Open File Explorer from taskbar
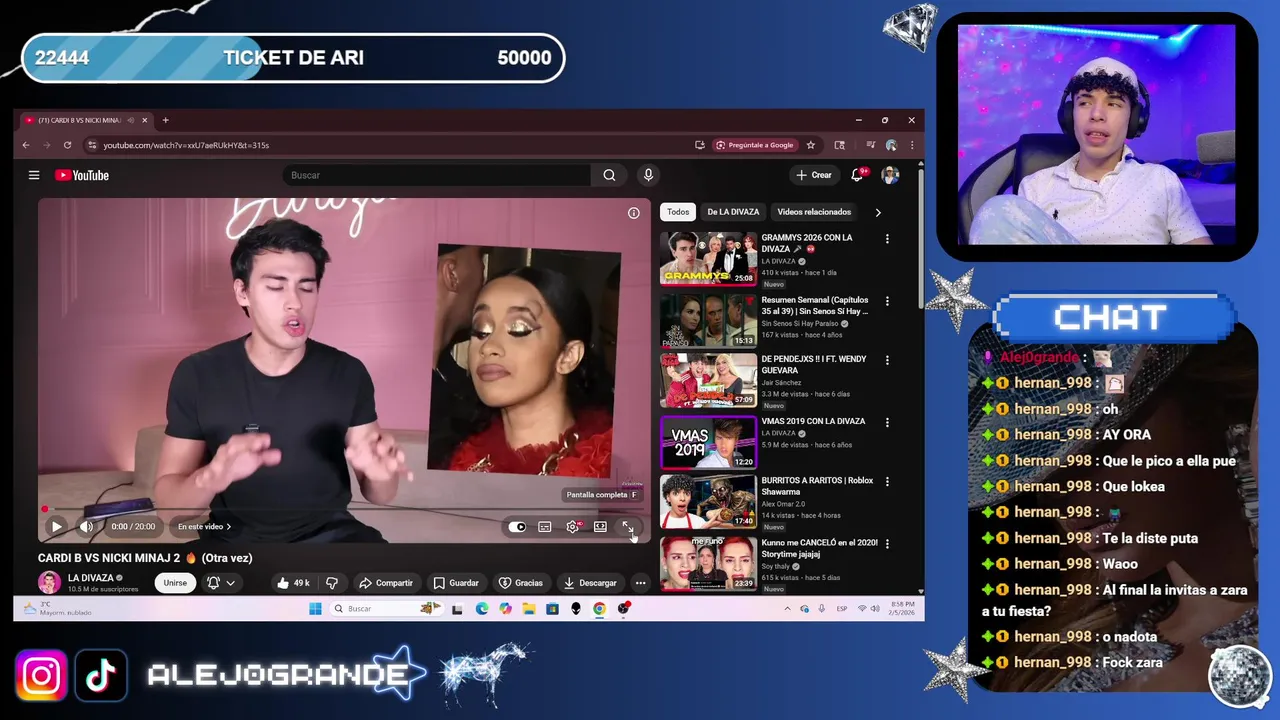The width and height of the screenshot is (1280, 720). pos(528,608)
